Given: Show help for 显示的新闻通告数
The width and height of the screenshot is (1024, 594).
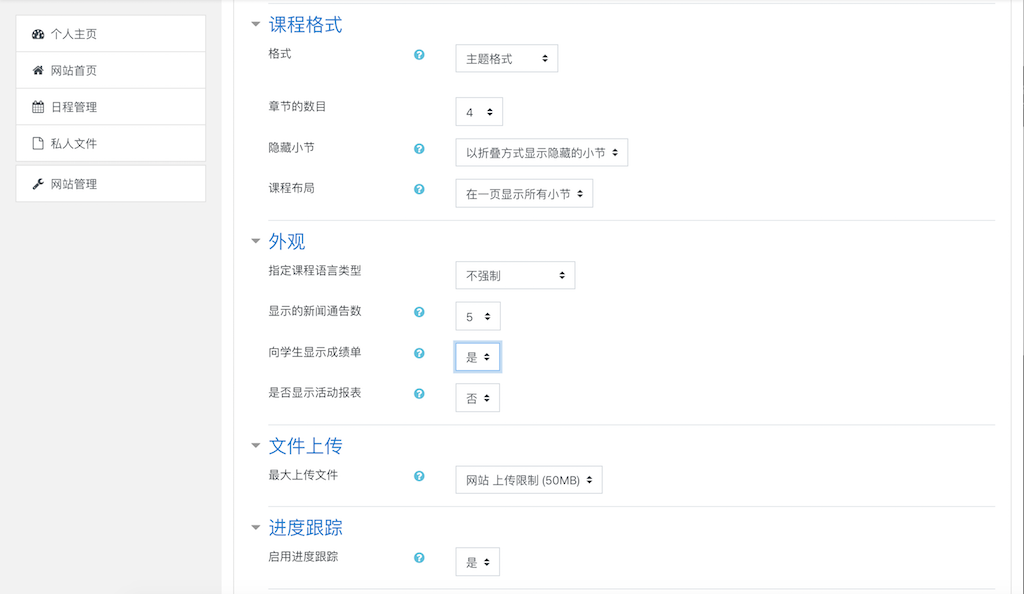Looking at the screenshot, I should (419, 312).
